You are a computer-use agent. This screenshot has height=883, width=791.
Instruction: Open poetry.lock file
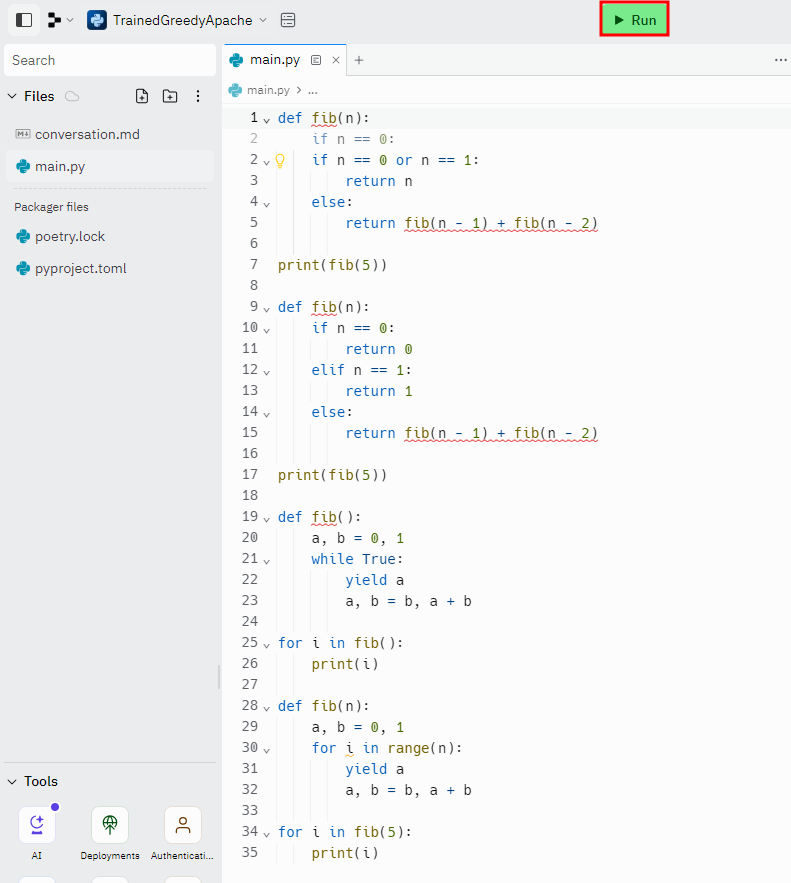click(x=110, y=237)
